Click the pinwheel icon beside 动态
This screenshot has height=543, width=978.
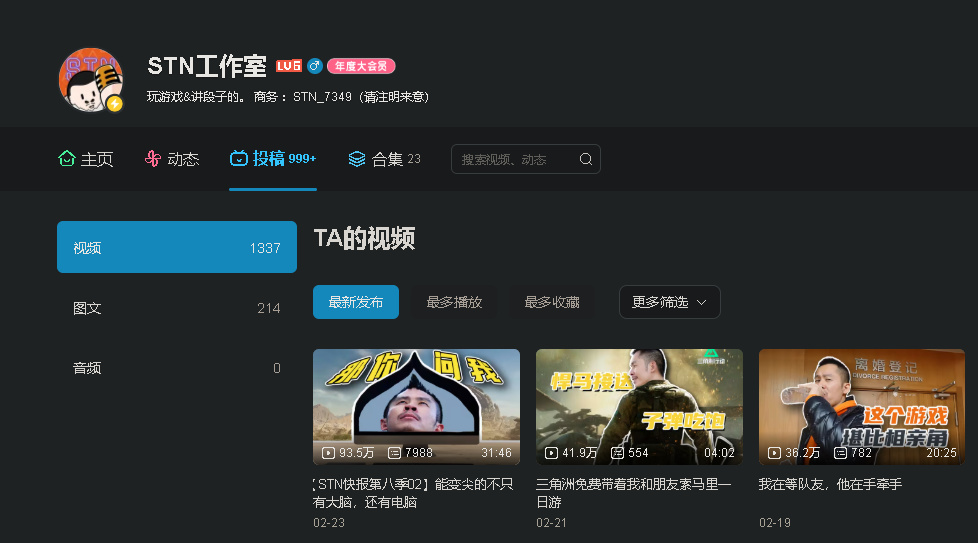(x=153, y=159)
